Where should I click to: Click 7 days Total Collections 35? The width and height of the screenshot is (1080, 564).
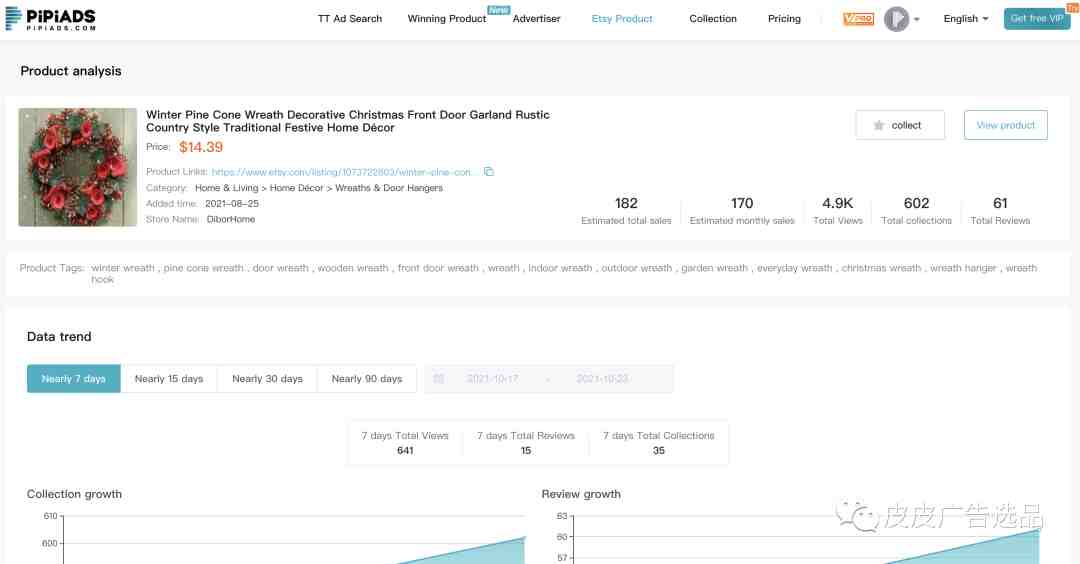pyautogui.click(x=658, y=443)
